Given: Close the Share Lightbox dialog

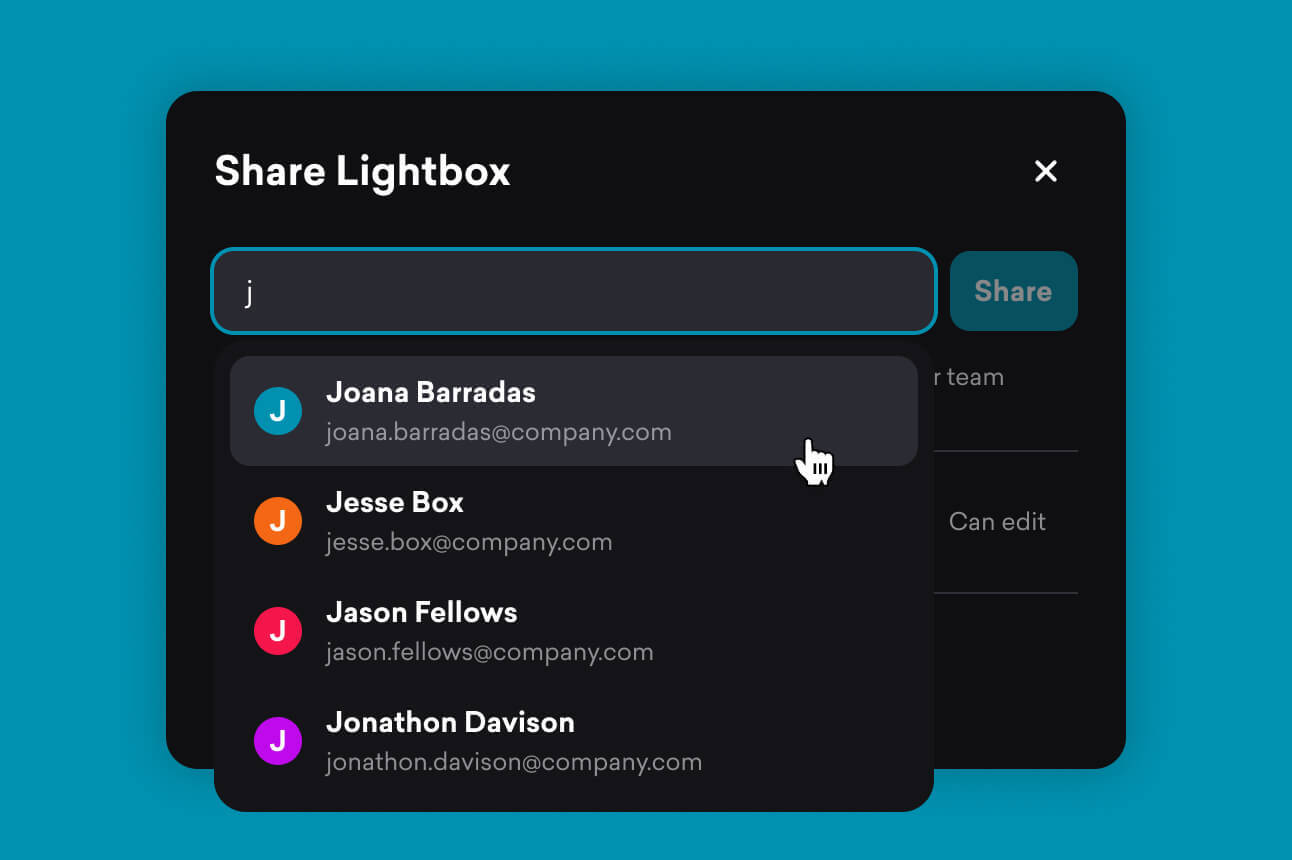Looking at the screenshot, I should pyautogui.click(x=1045, y=171).
